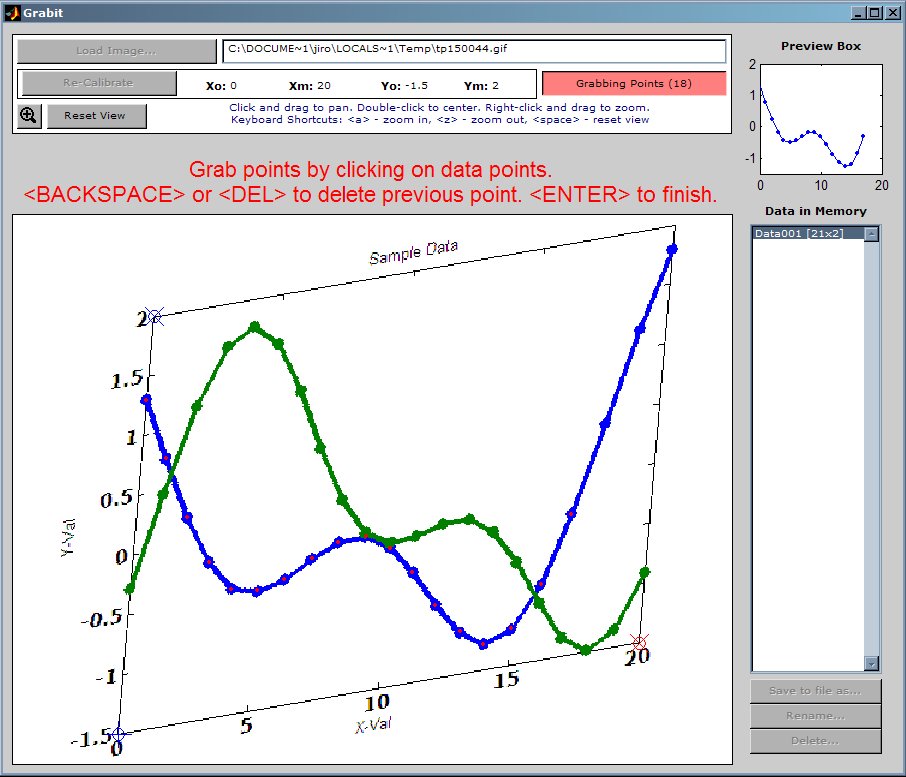The height and width of the screenshot is (777, 906).
Task: Click the origin calibration marker at -1.5
Action: click(119, 733)
